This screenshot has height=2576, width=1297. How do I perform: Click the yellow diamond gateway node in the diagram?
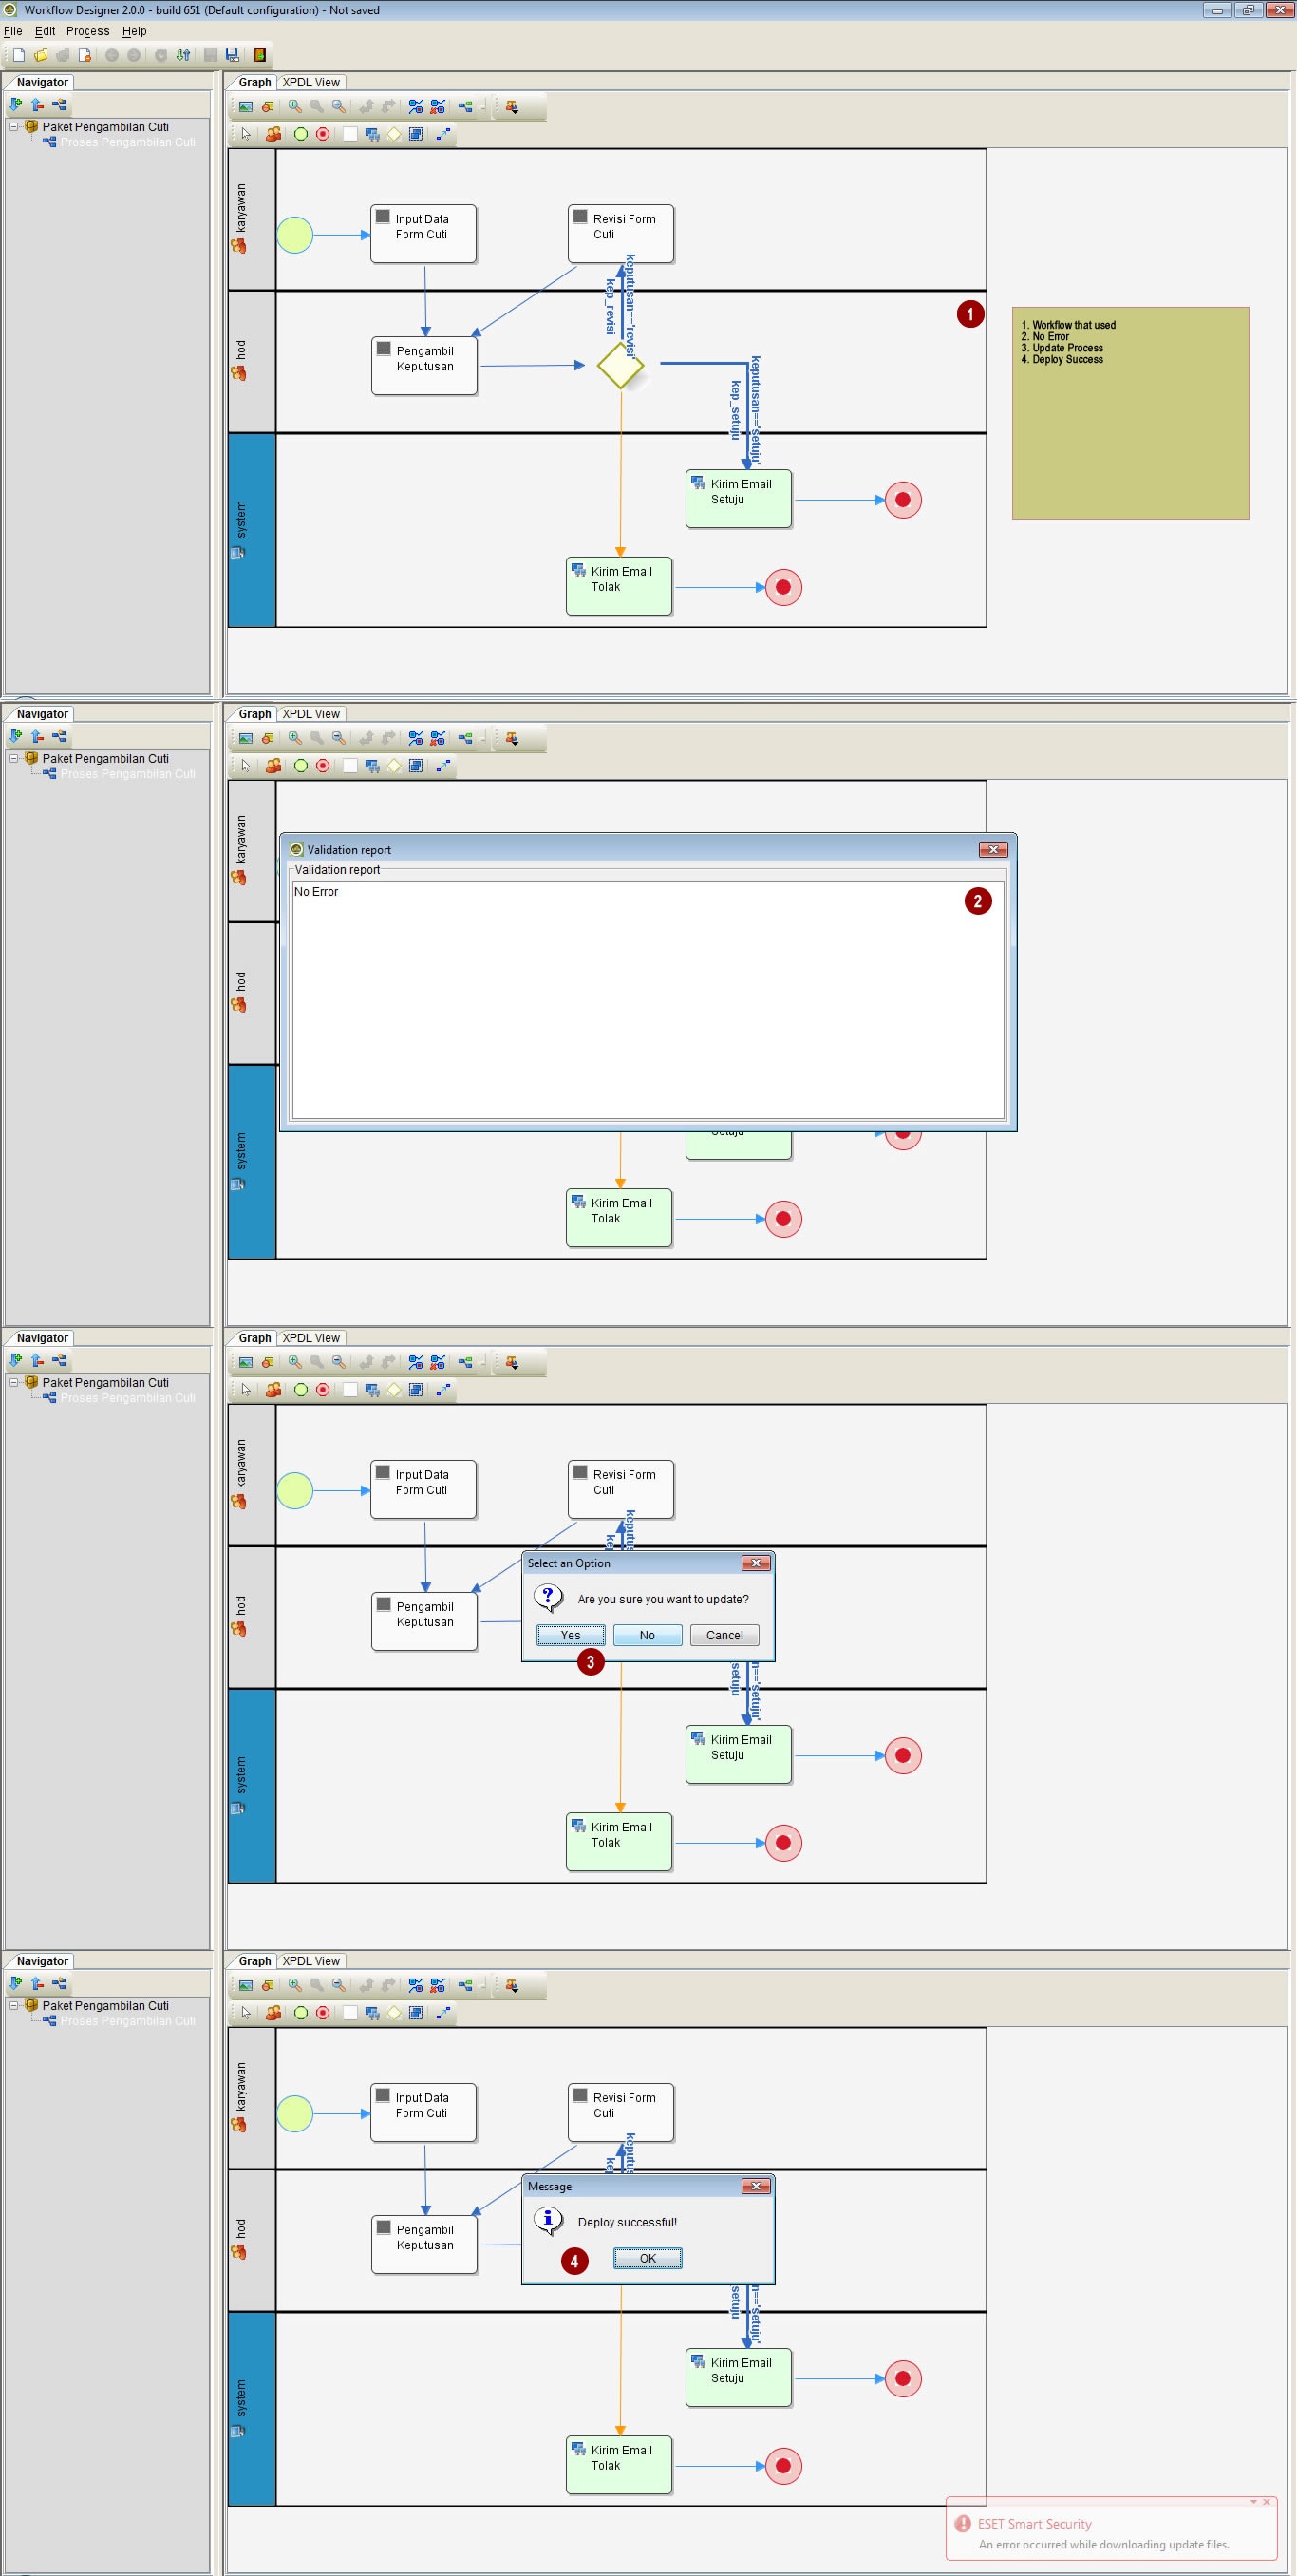[620, 365]
